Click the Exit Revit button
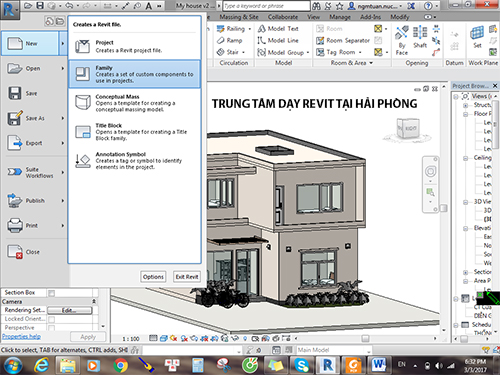500x375 pixels. (187, 277)
